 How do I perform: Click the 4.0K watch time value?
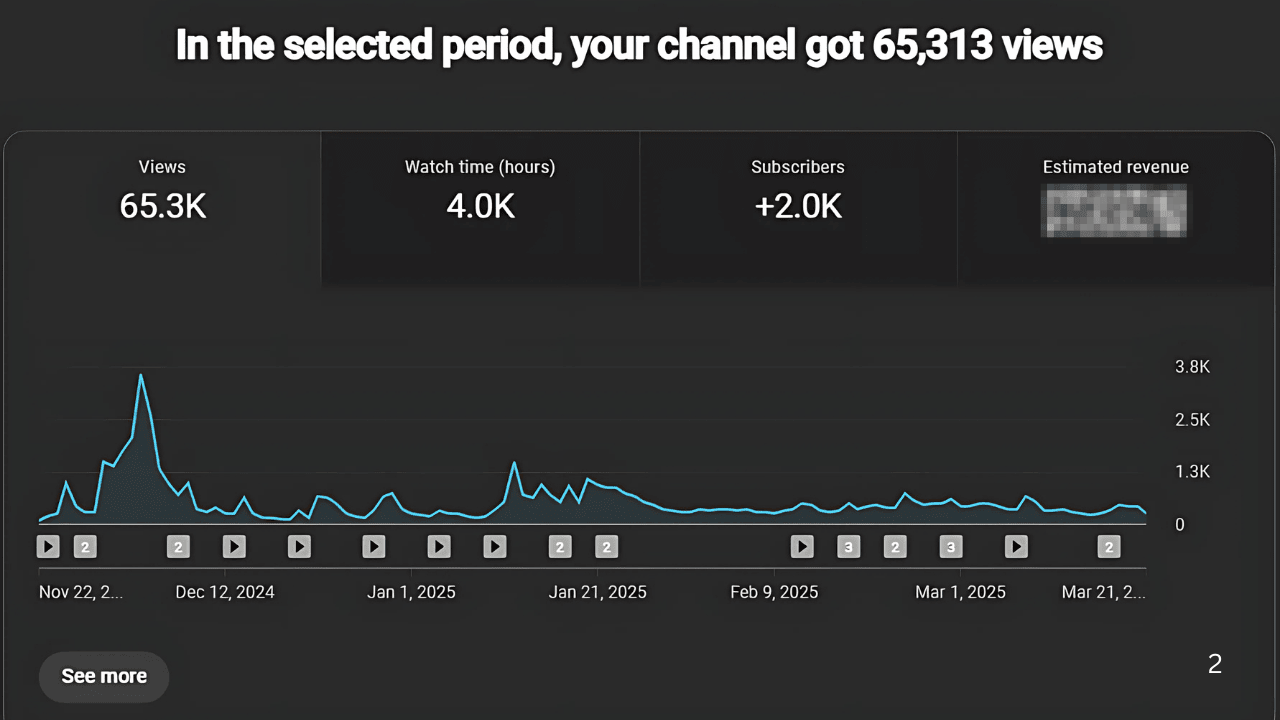[x=479, y=206]
